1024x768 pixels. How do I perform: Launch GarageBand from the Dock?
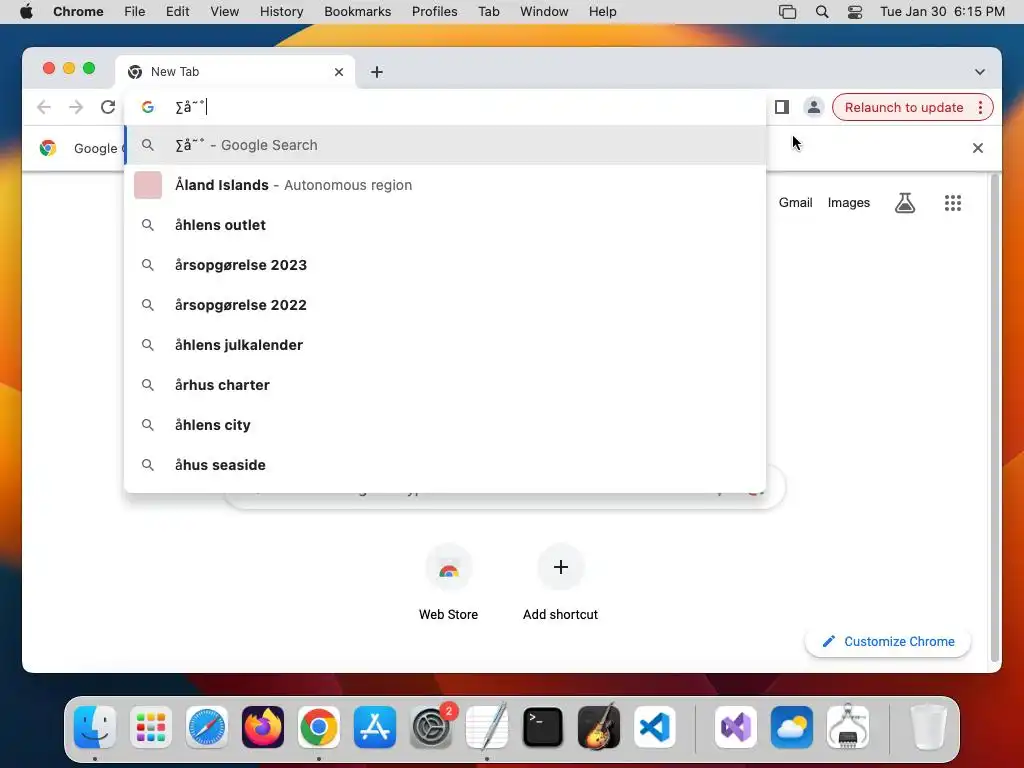pos(599,727)
